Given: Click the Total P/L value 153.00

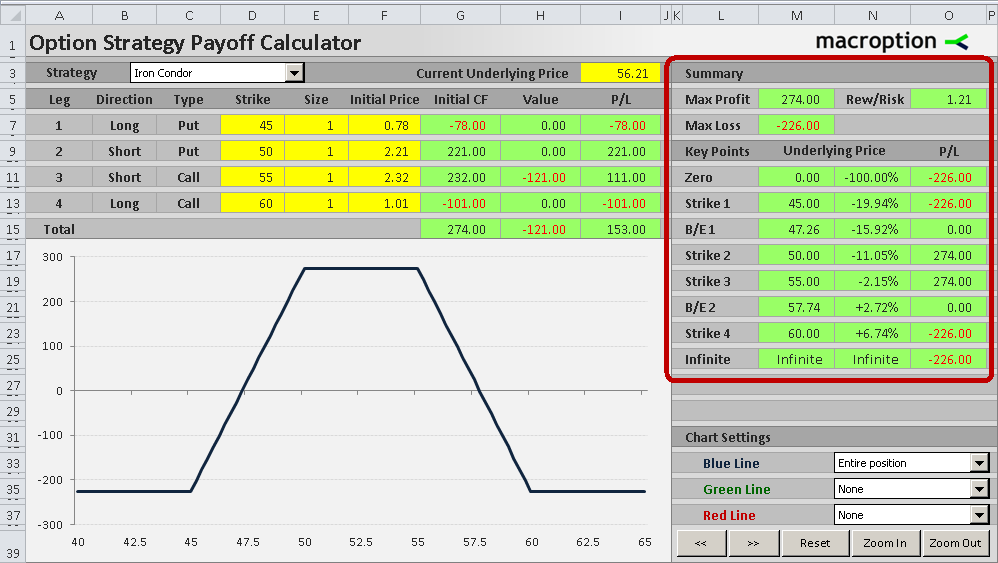Looking at the screenshot, I should point(621,230).
